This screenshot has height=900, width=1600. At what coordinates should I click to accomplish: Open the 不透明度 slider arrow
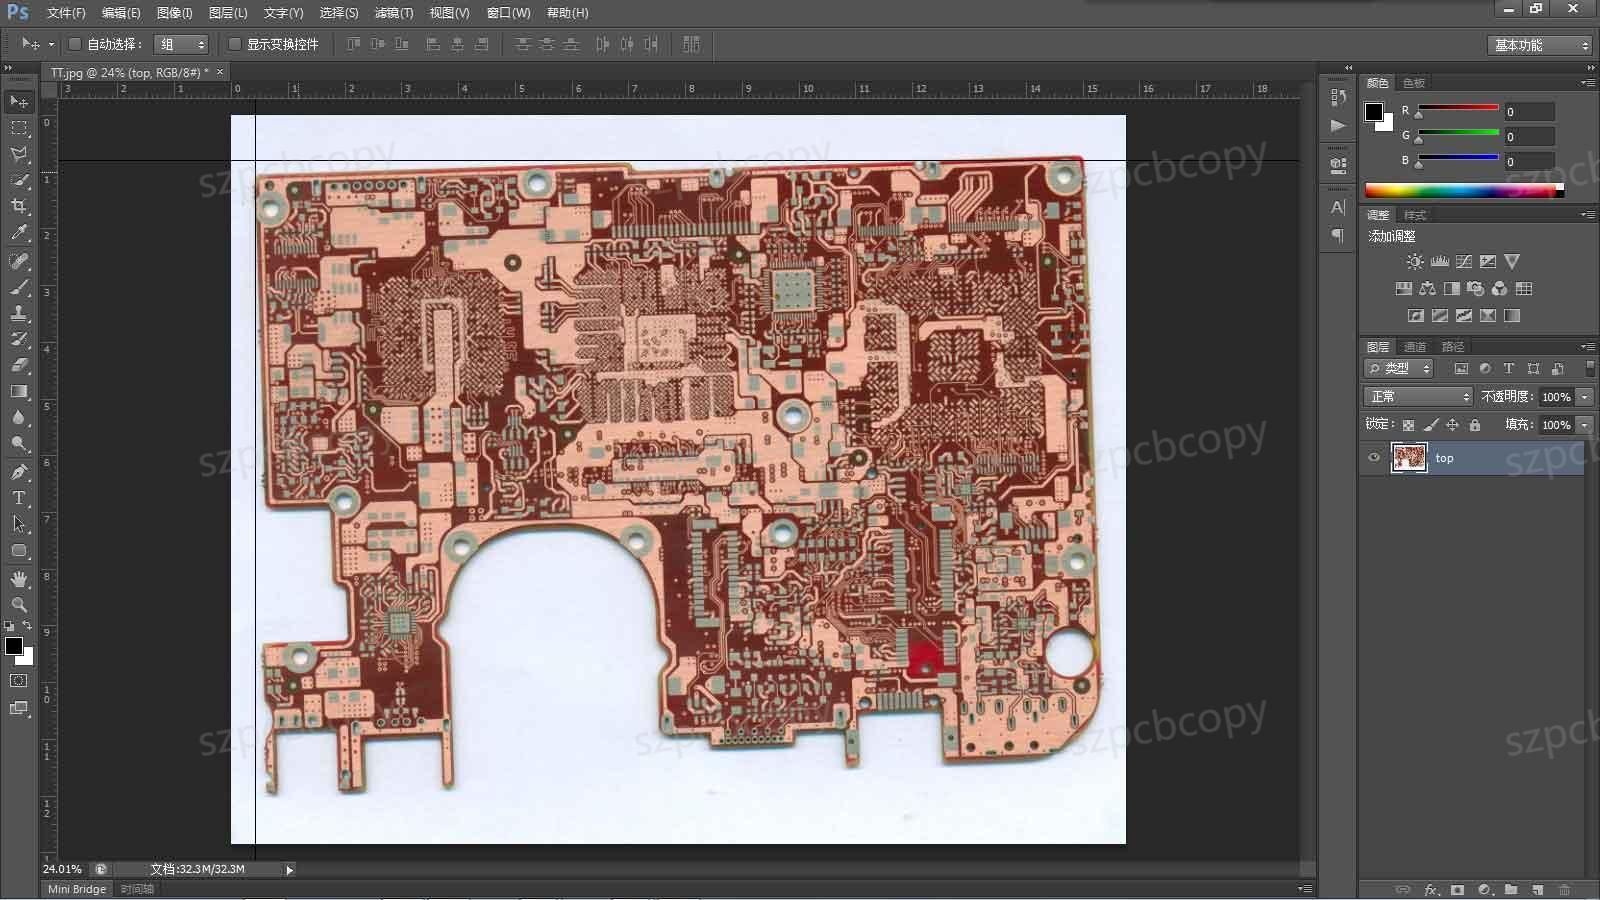point(1585,397)
